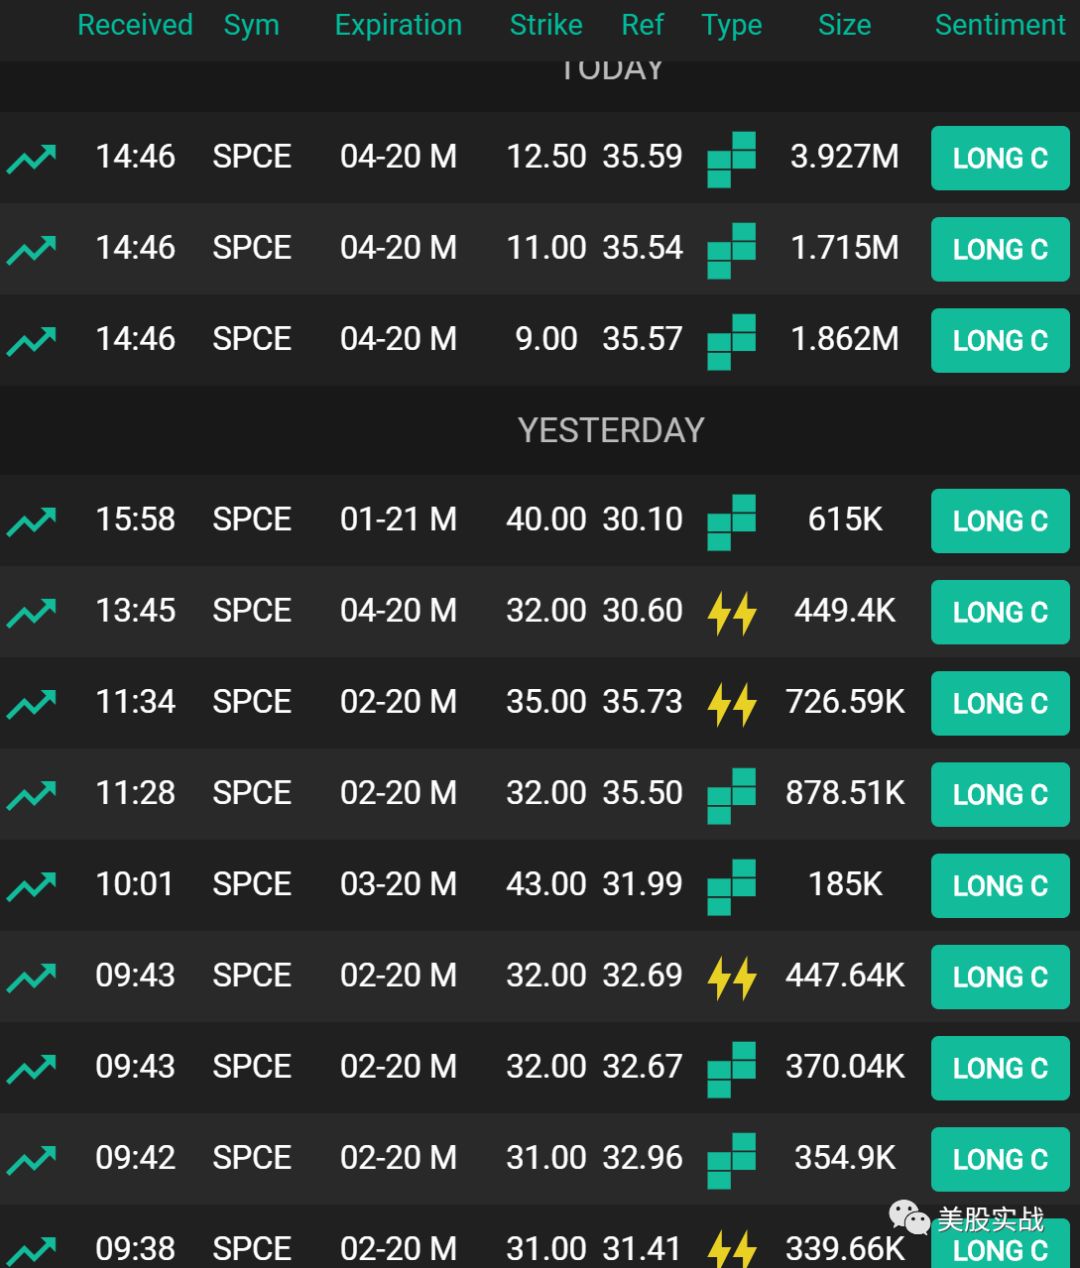Click the lightning sweep icon on the 11:34 row

click(x=731, y=703)
